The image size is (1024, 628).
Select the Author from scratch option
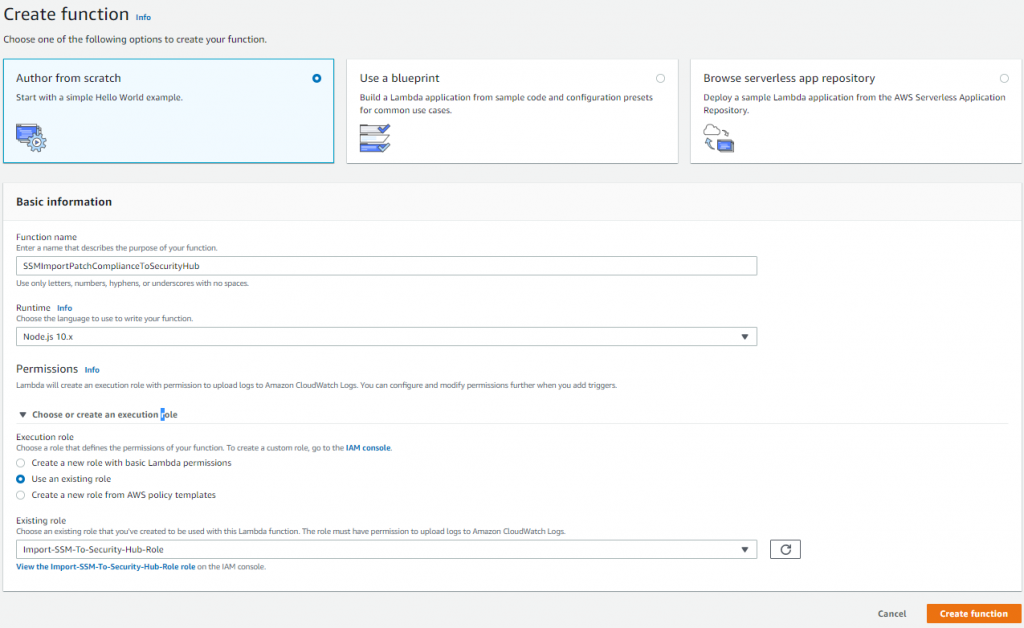click(316, 77)
